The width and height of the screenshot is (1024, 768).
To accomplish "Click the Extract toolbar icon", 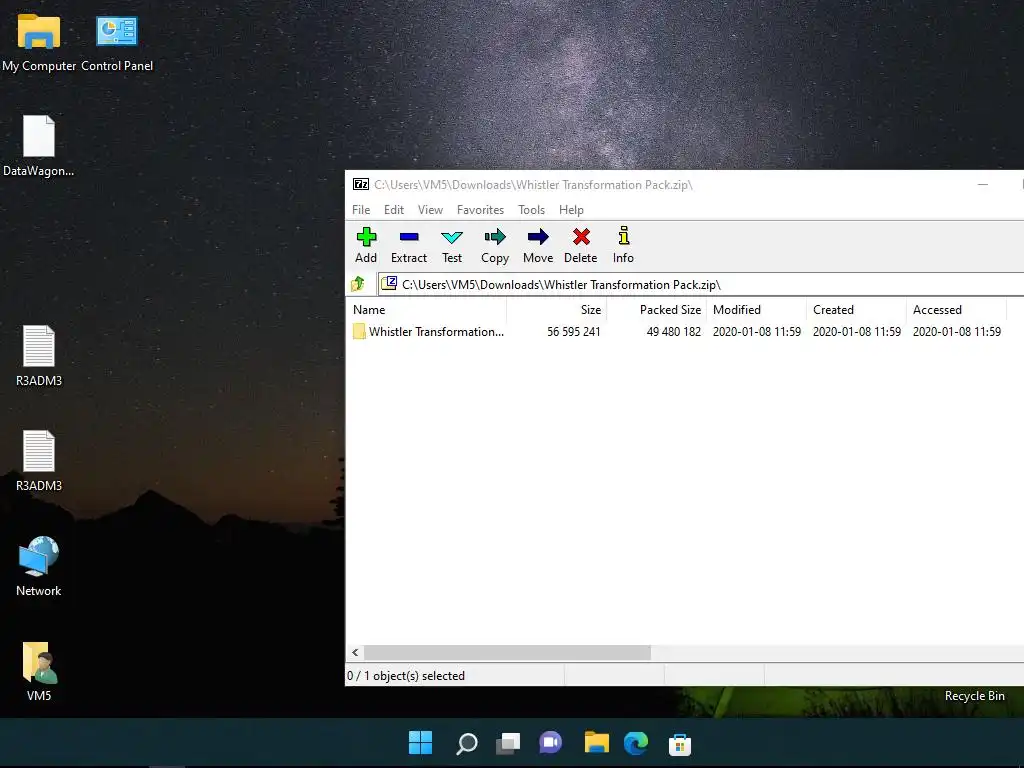I will point(409,246).
